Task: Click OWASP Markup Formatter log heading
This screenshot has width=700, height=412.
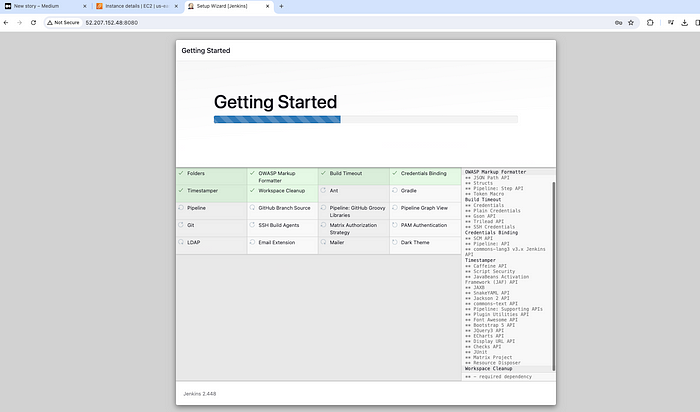Action: (x=496, y=172)
